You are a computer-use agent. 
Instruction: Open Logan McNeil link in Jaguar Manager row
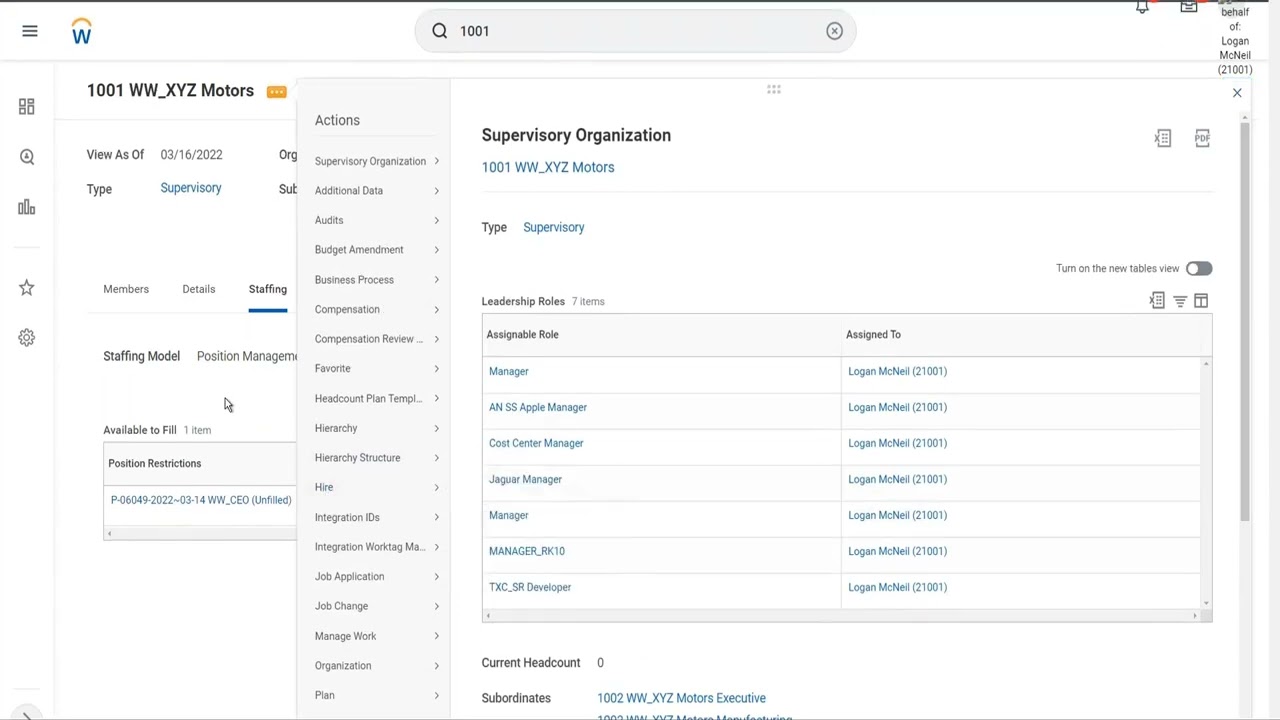(897, 479)
